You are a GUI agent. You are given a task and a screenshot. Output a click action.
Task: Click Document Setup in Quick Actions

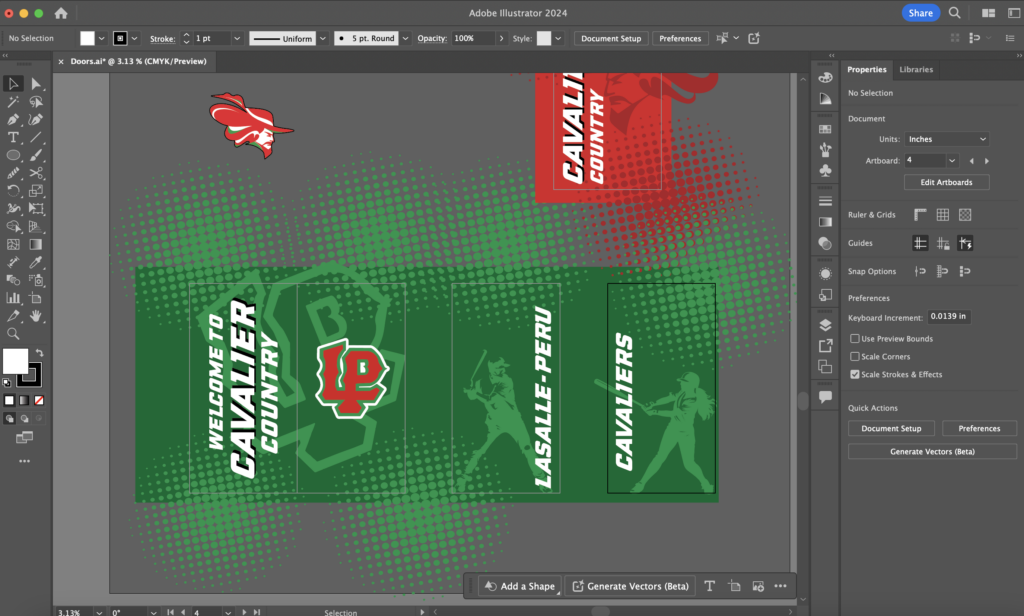891,429
